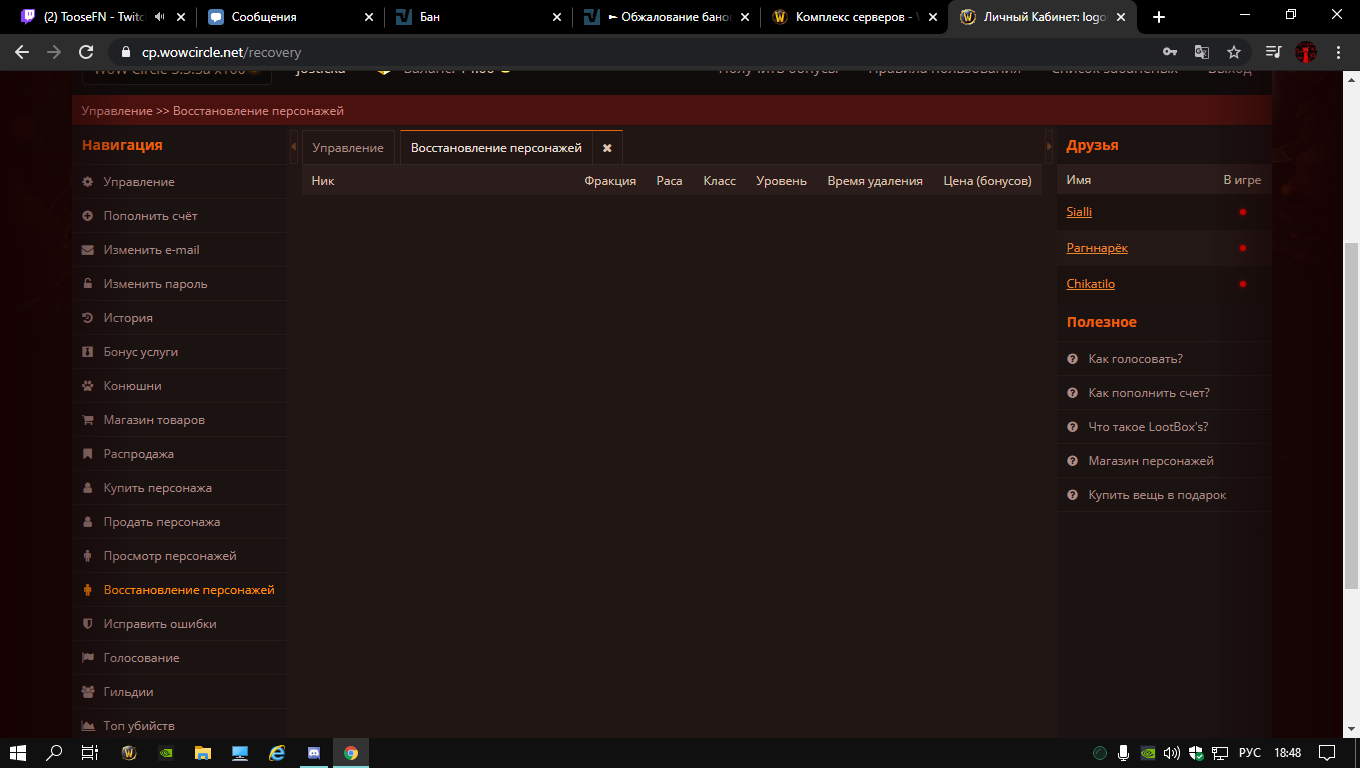Bookmark this page with the star icon
The height and width of the screenshot is (768, 1360).
(x=1234, y=52)
